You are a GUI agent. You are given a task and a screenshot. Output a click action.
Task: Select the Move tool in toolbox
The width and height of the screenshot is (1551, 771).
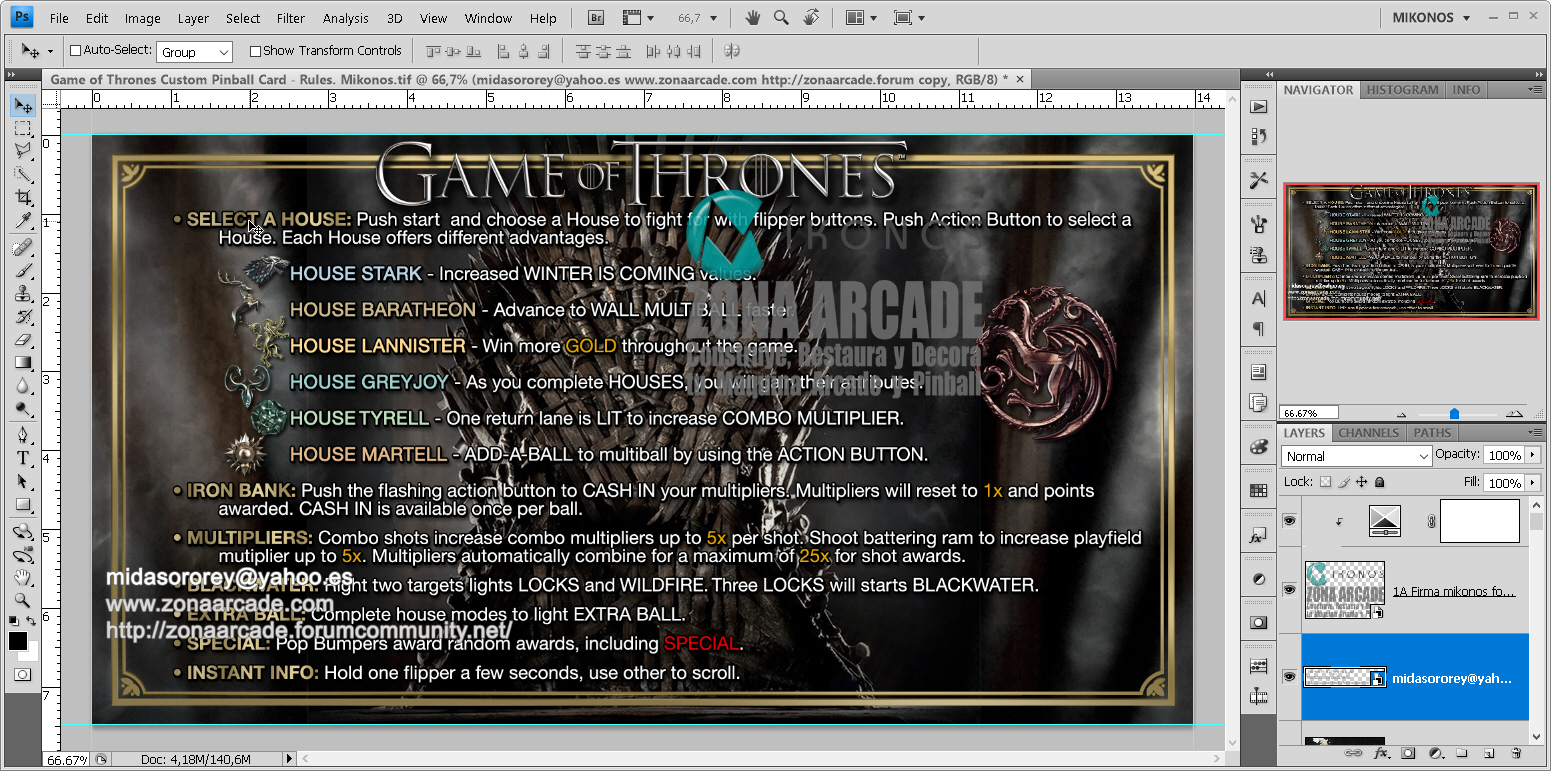(23, 105)
